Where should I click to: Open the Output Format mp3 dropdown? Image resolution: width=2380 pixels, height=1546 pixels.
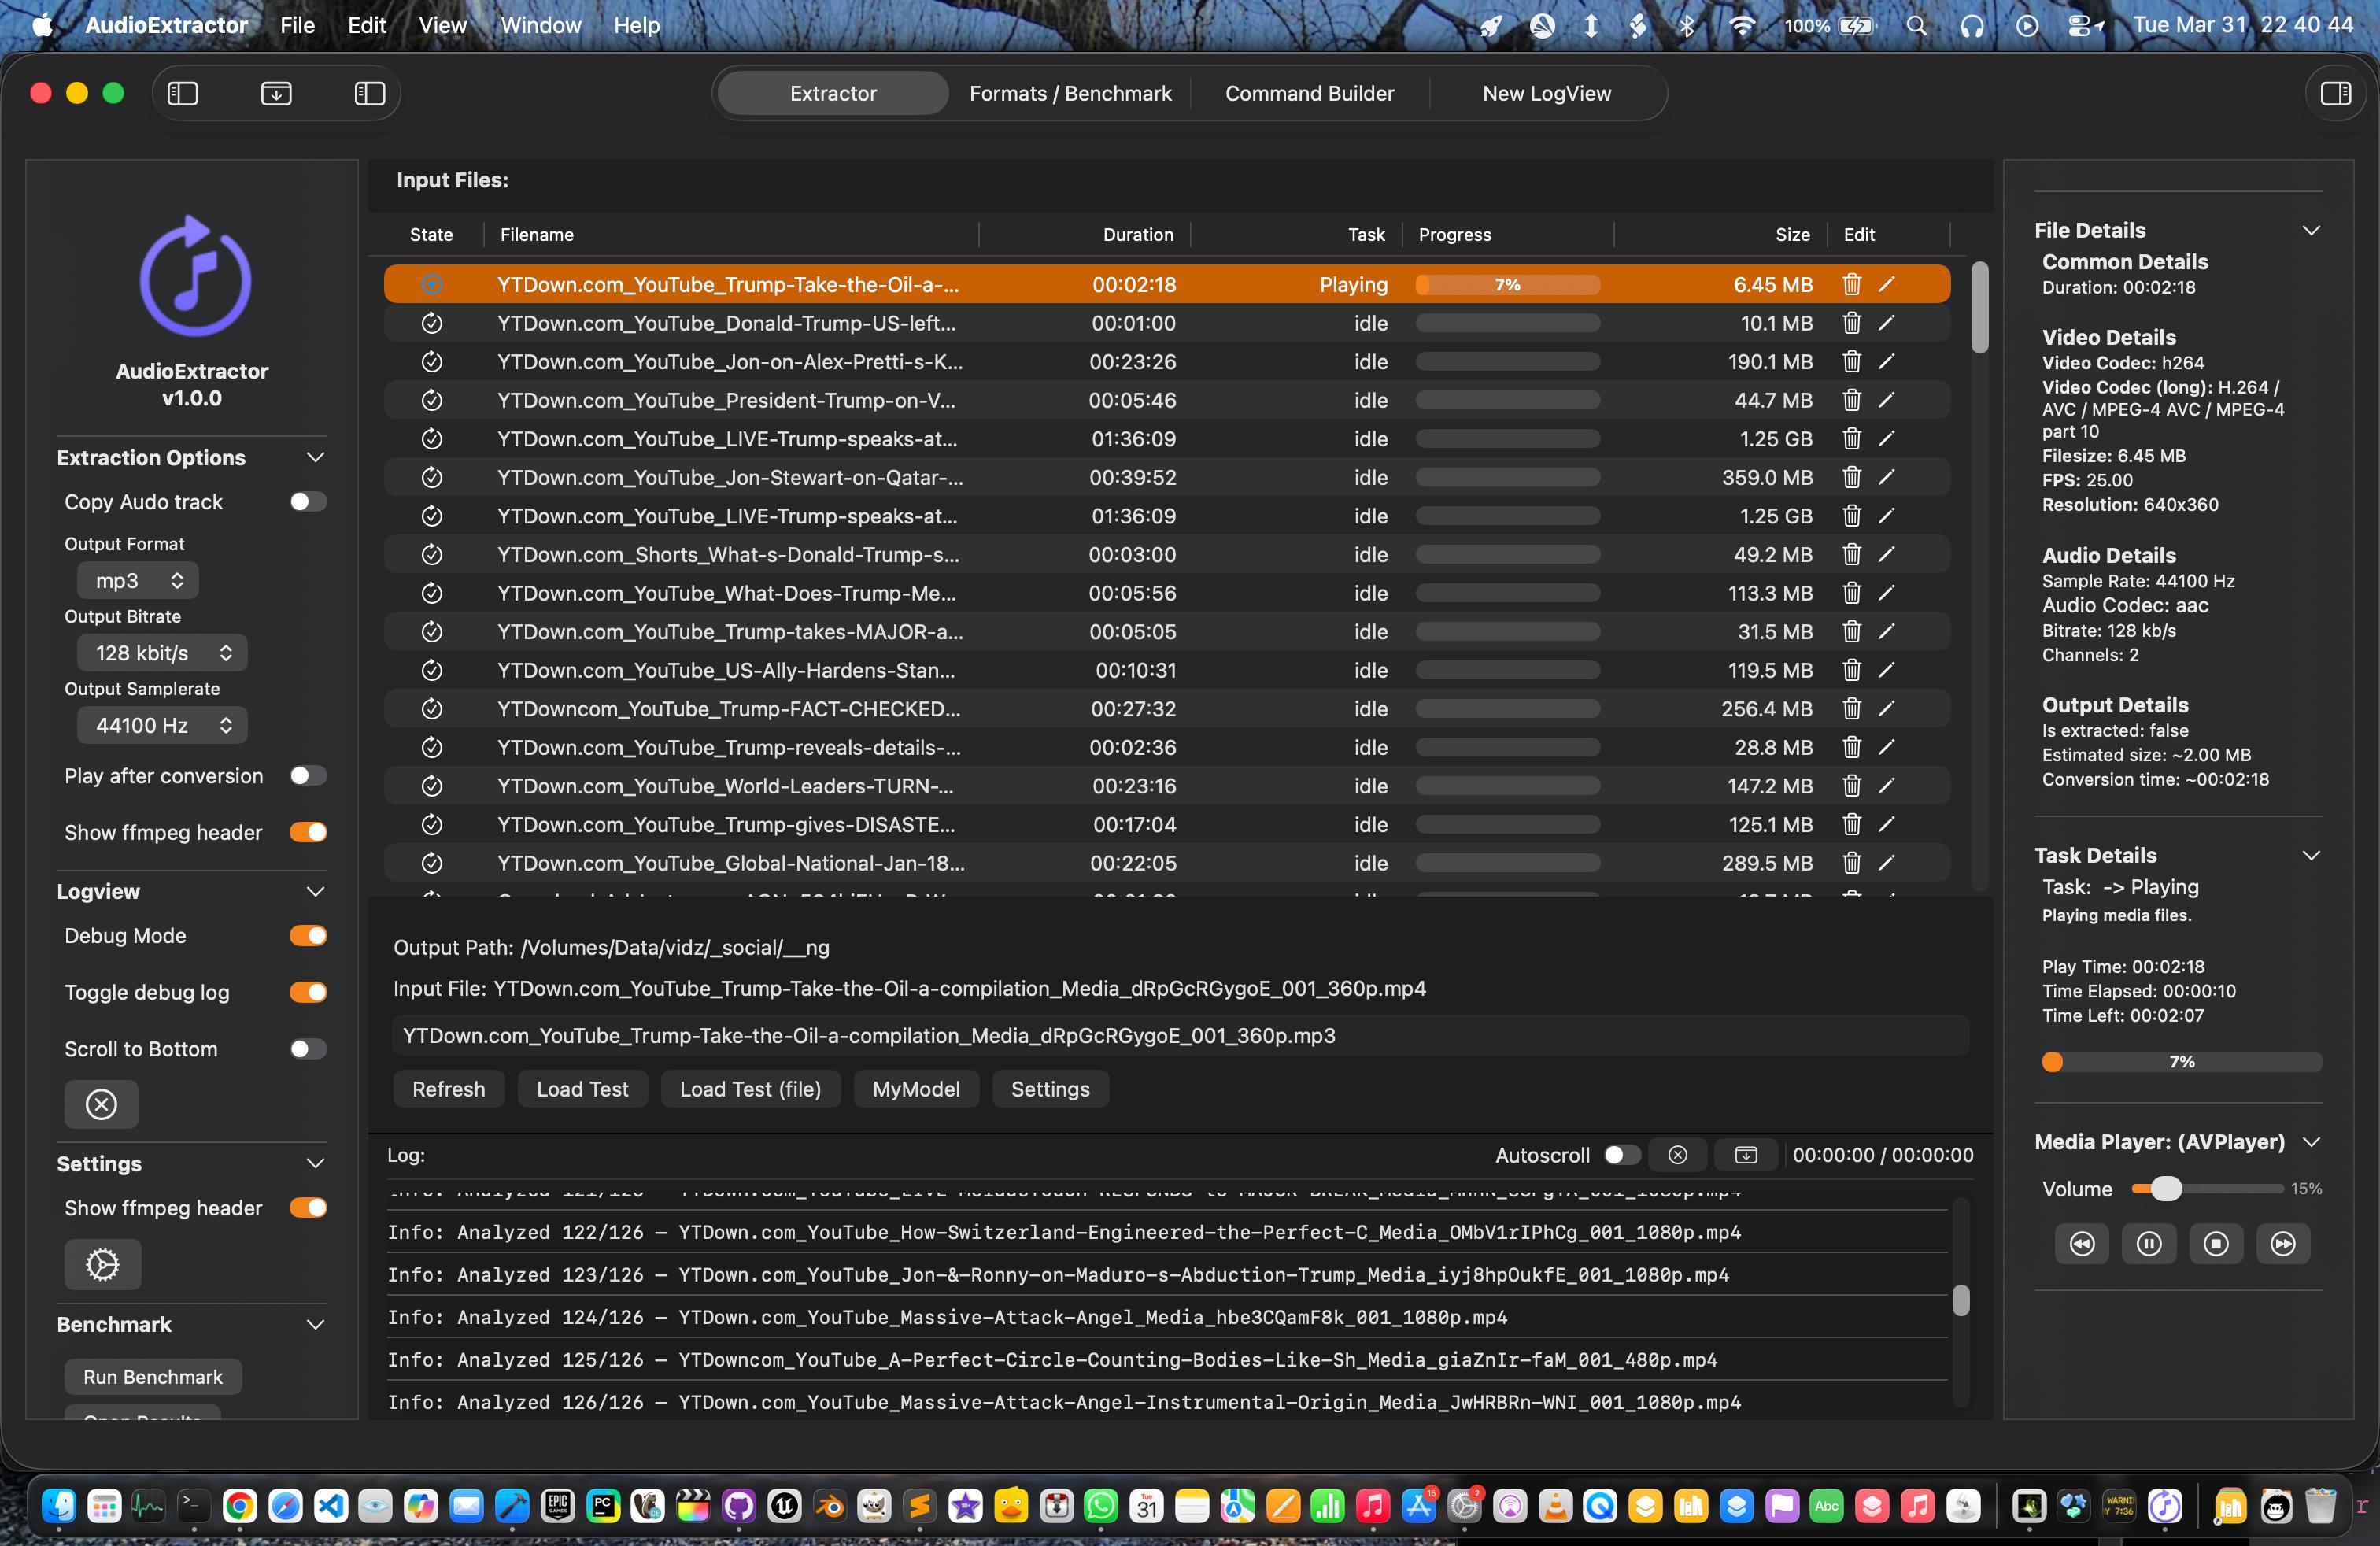(138, 580)
